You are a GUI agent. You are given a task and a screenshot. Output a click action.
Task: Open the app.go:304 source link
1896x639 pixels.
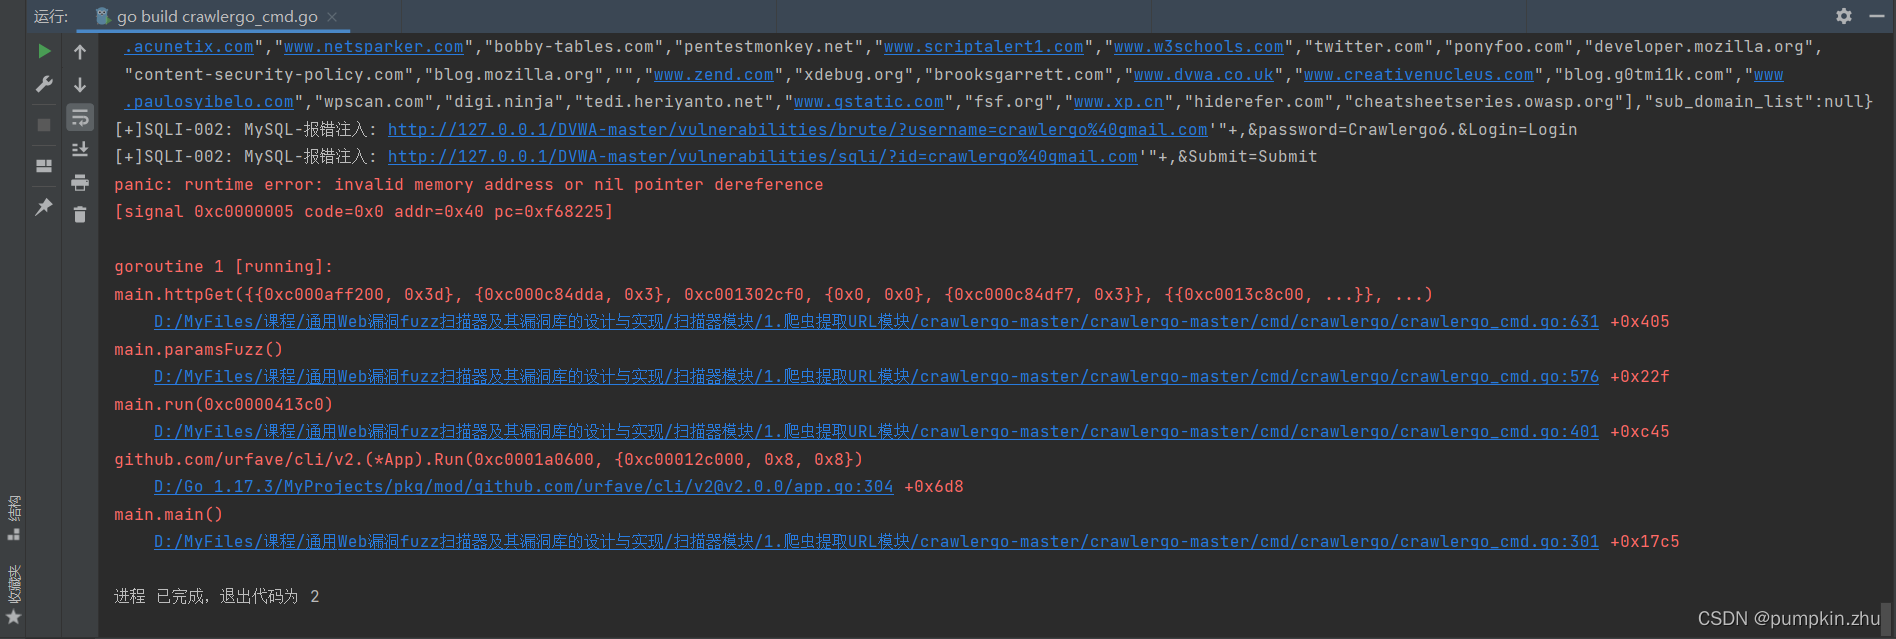pyautogui.click(x=523, y=487)
